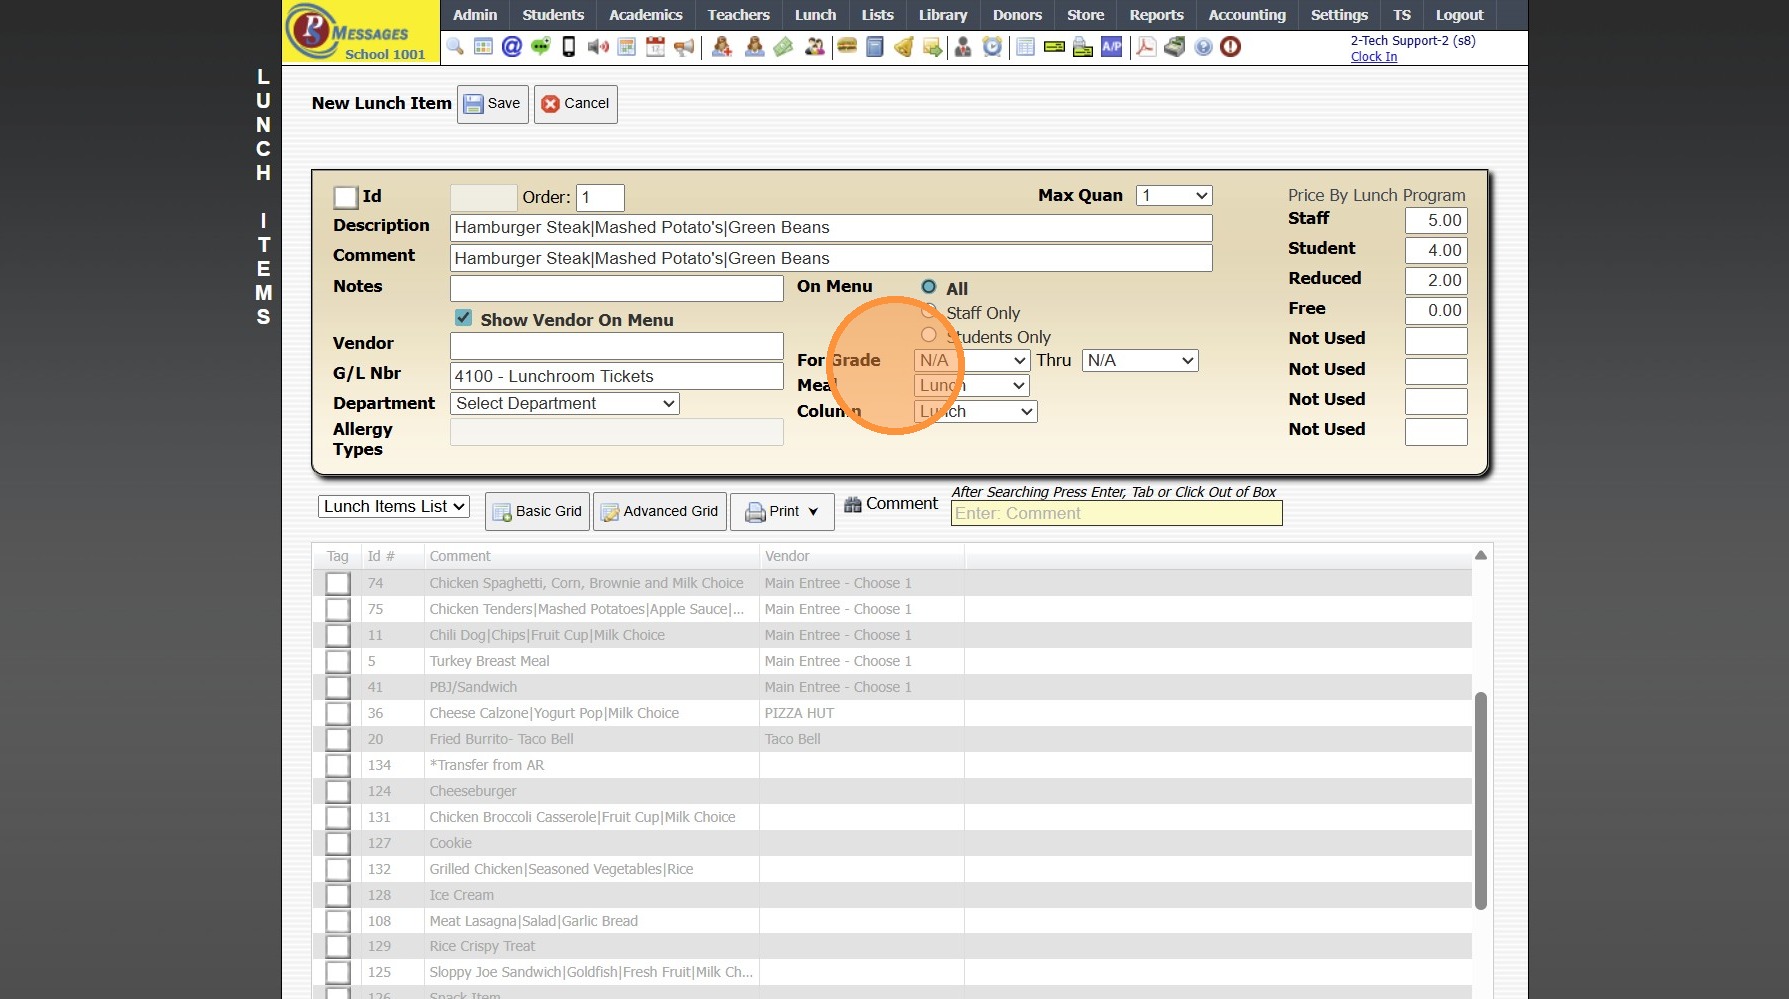Open the alarm clock icon
The image size is (1789, 999).
tap(992, 46)
